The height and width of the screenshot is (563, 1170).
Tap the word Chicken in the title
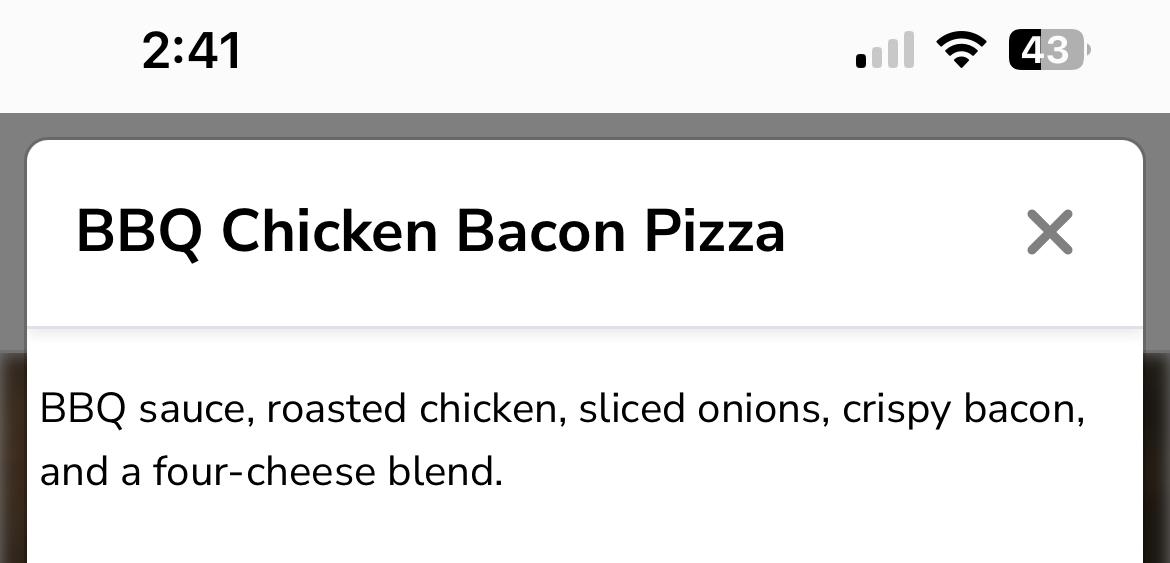[329, 233]
